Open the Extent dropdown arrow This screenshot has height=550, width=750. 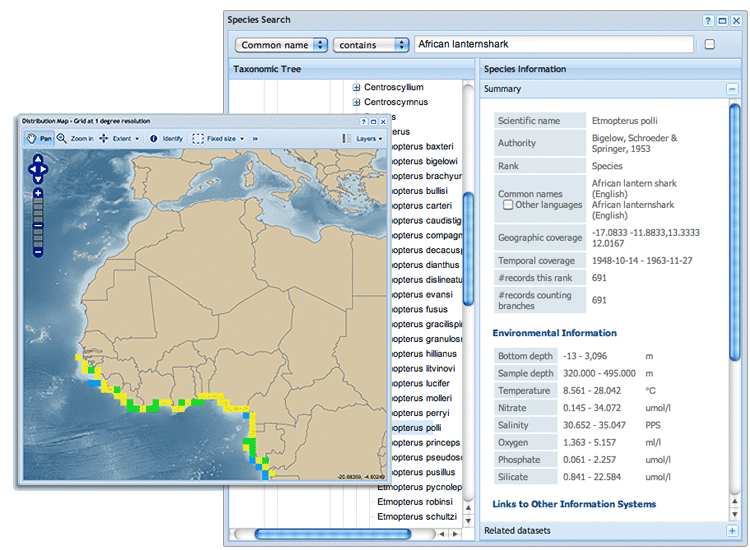[x=137, y=139]
